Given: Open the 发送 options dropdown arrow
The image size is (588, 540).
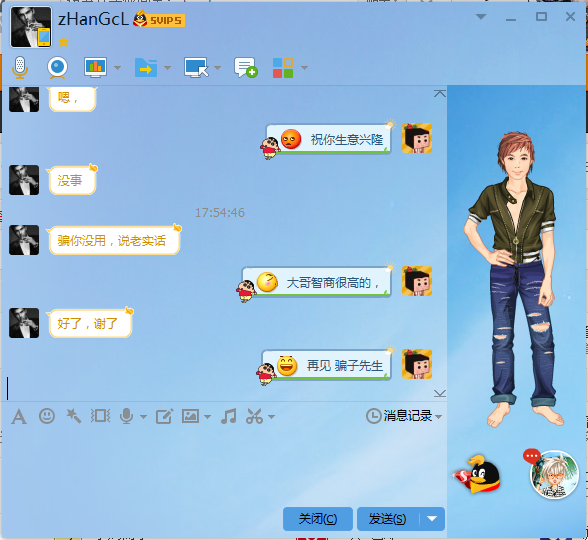Looking at the screenshot, I should 432,519.
